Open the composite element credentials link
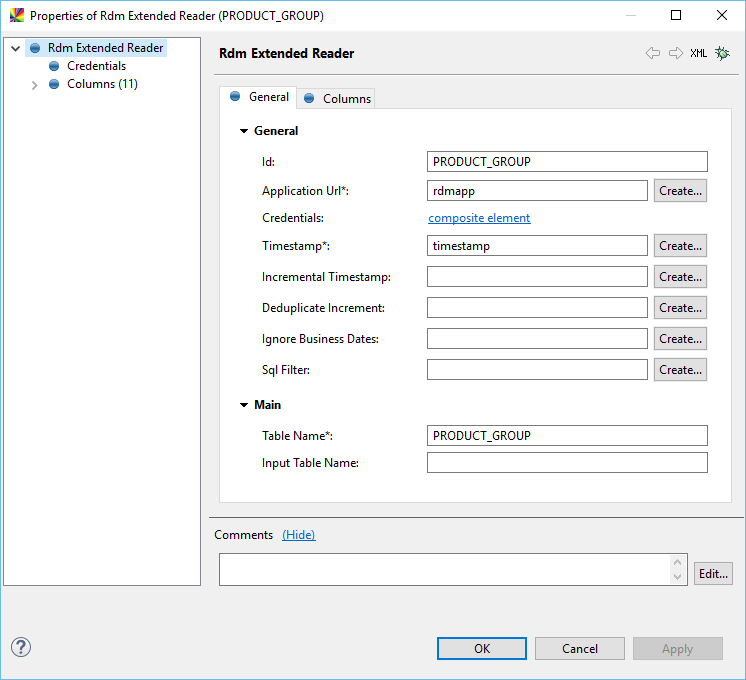The image size is (746, 680). pyautogui.click(x=479, y=218)
